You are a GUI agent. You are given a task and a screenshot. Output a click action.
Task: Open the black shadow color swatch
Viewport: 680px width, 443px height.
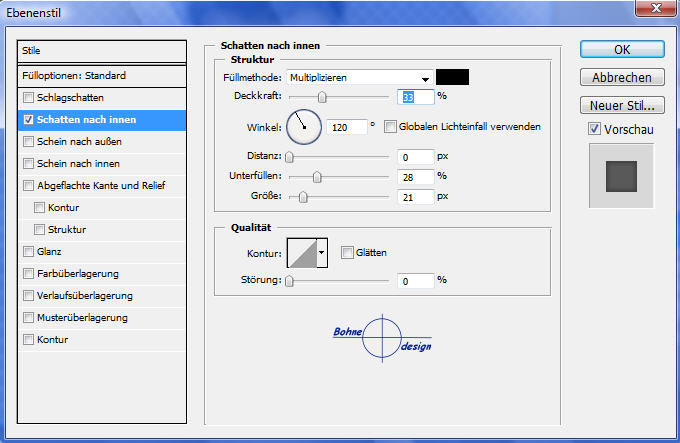[x=453, y=77]
